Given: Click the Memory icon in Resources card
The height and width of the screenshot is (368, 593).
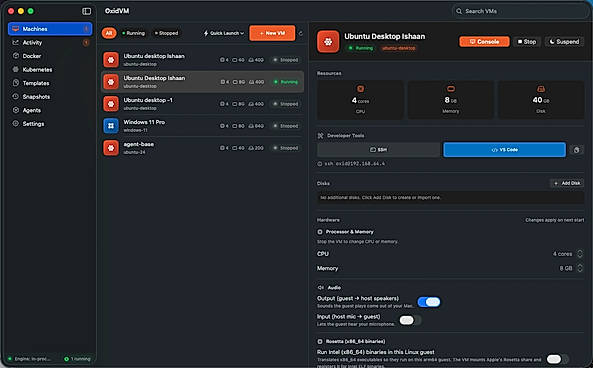Looking at the screenshot, I should click(x=451, y=89).
